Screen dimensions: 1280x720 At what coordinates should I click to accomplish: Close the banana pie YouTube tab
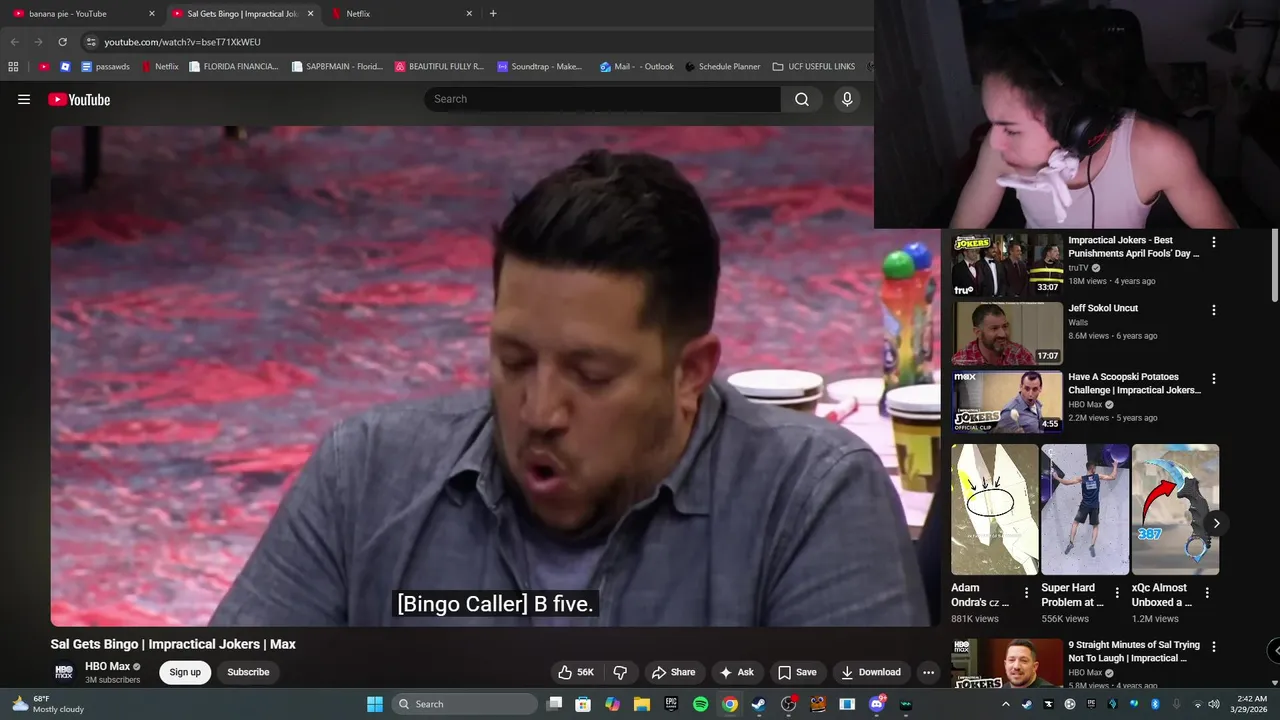[x=152, y=14]
